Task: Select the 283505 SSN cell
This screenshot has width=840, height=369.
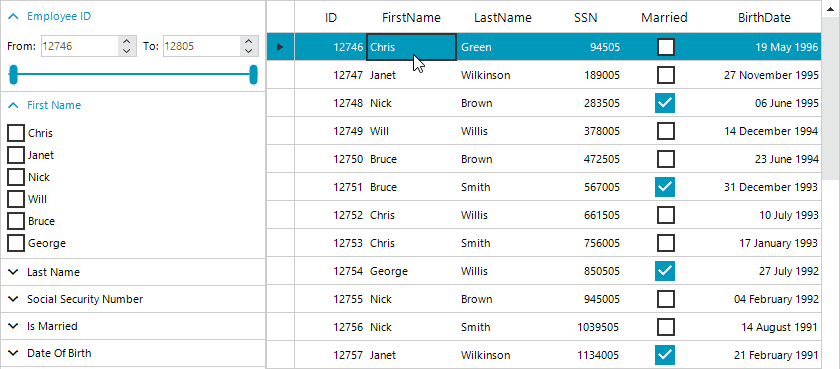Action: click(x=586, y=103)
